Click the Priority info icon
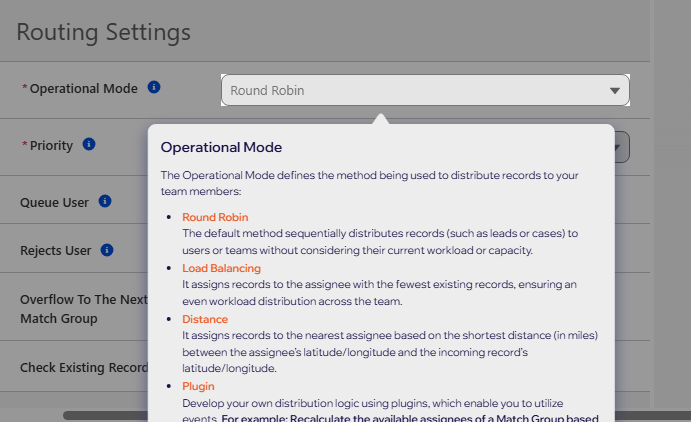Viewport: 691px width, 422px height. tap(89, 144)
